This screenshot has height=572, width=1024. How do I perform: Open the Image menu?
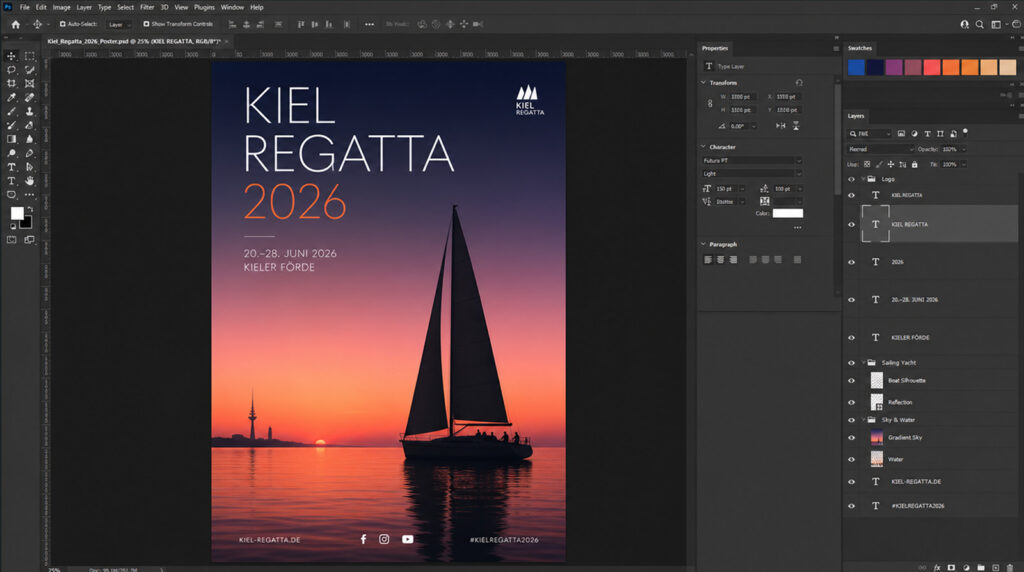tap(61, 7)
